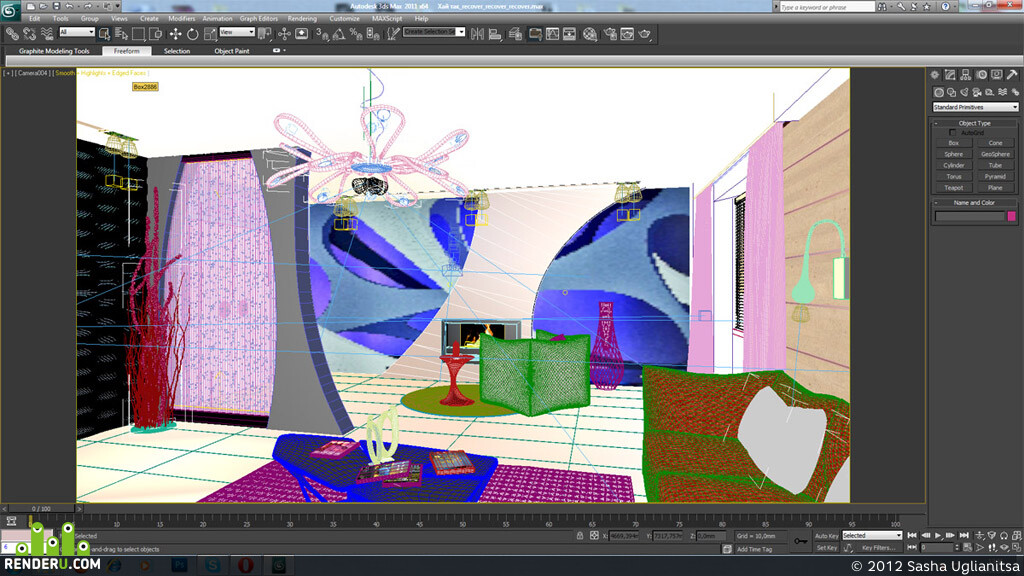
Task: Open the Create Selection Set dropdown
Action: click(434, 31)
